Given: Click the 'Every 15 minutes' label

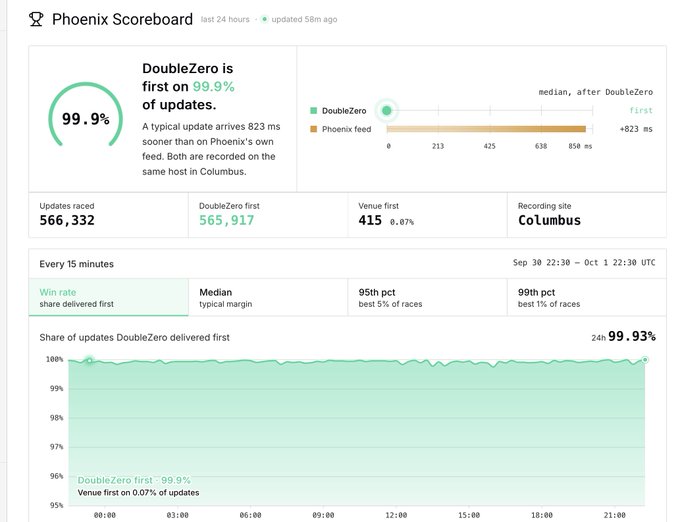Looking at the screenshot, I should pos(76,264).
